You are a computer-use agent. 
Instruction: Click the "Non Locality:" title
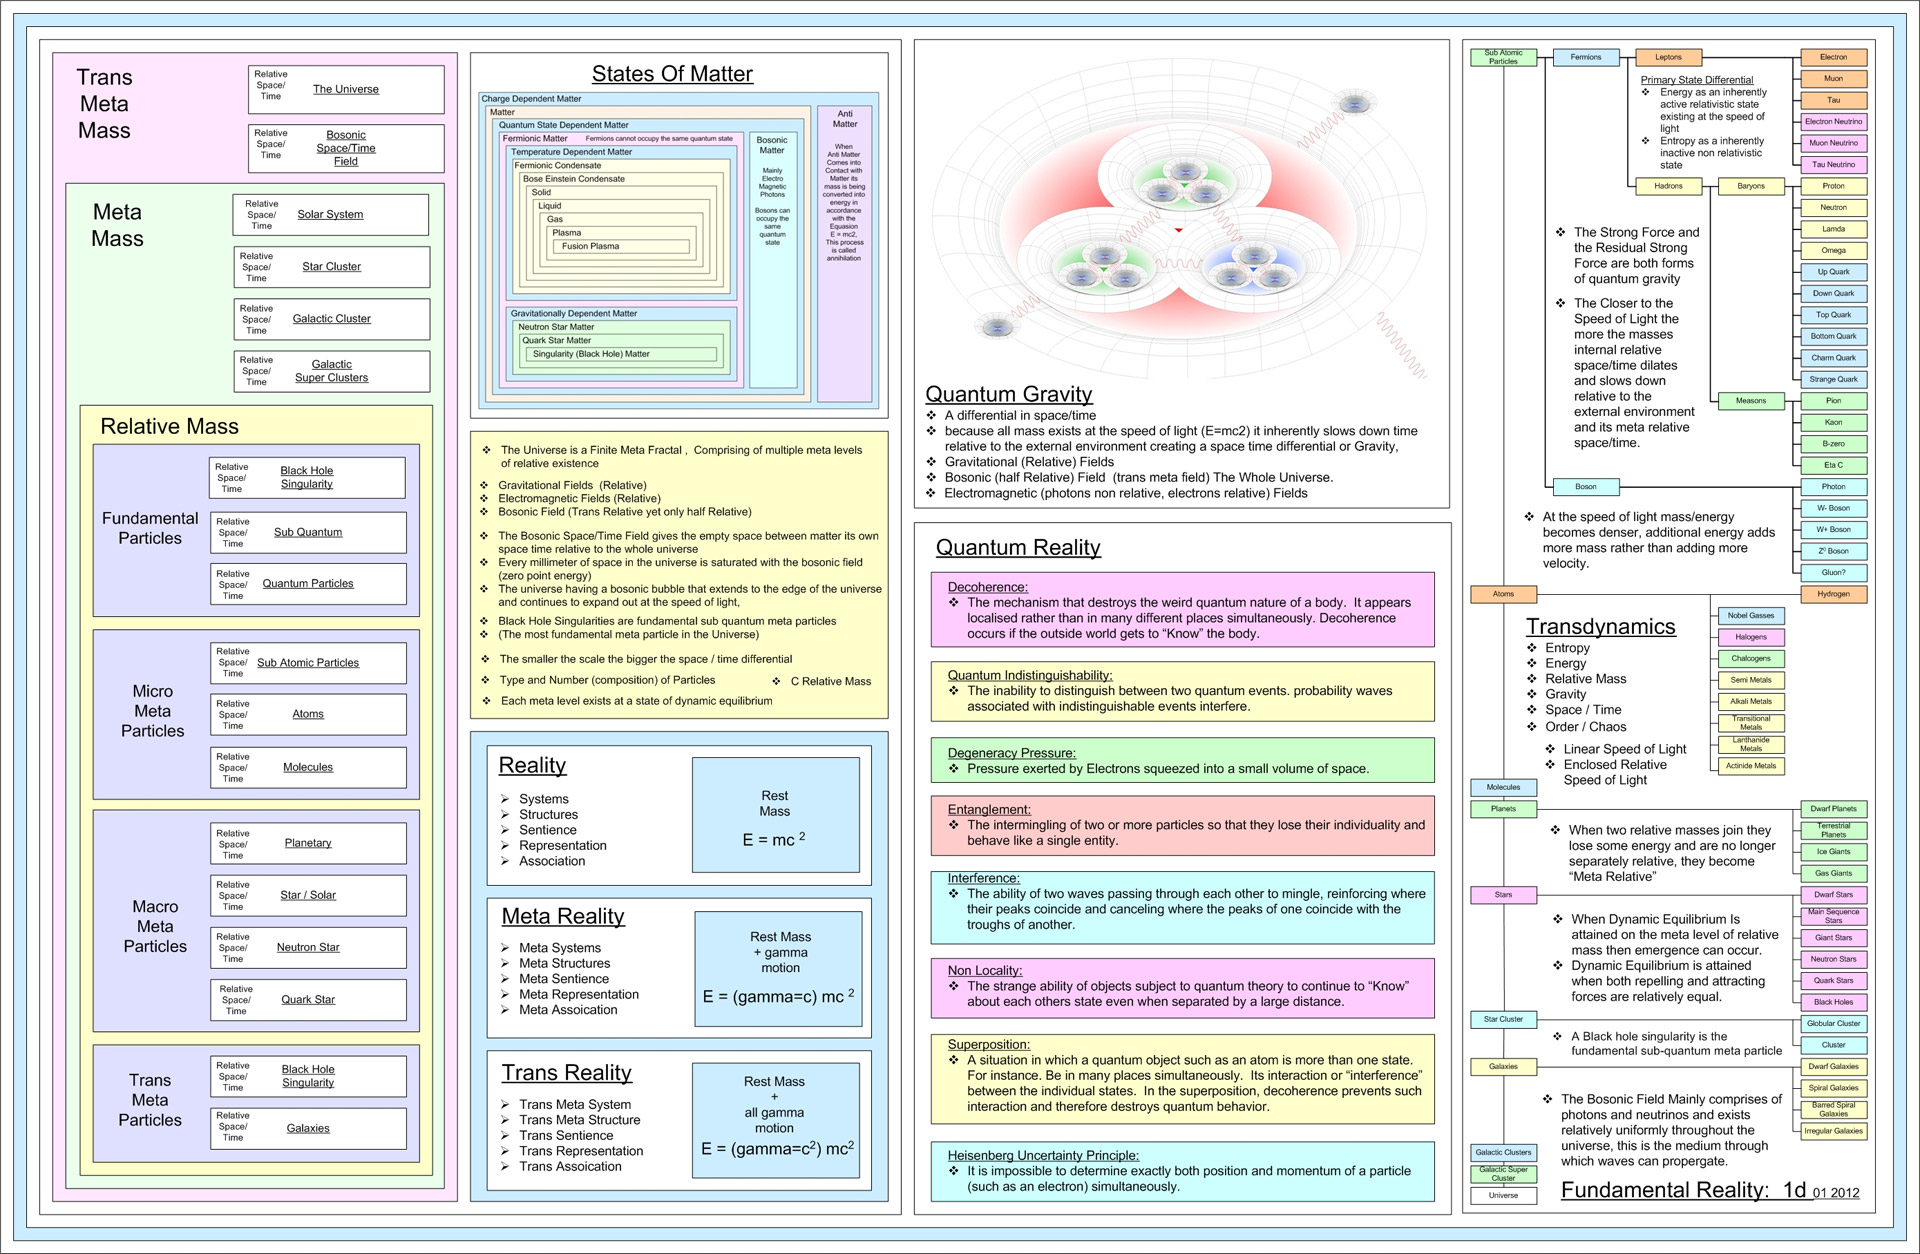point(984,970)
